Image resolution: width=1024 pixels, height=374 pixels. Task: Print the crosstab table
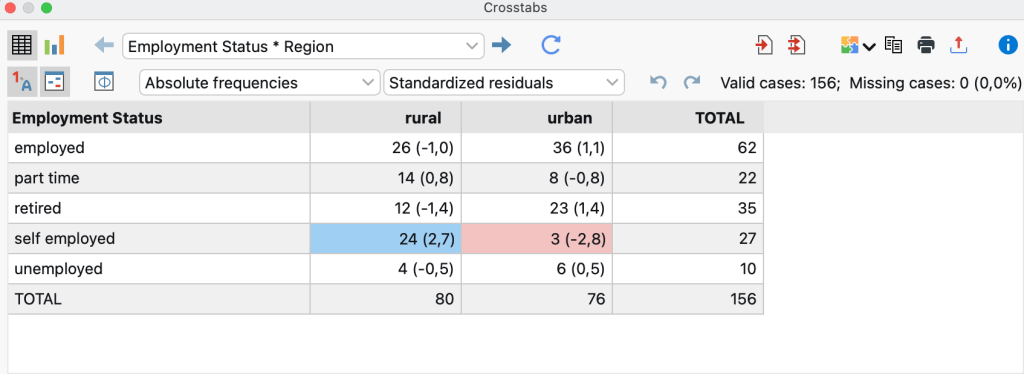coord(925,45)
